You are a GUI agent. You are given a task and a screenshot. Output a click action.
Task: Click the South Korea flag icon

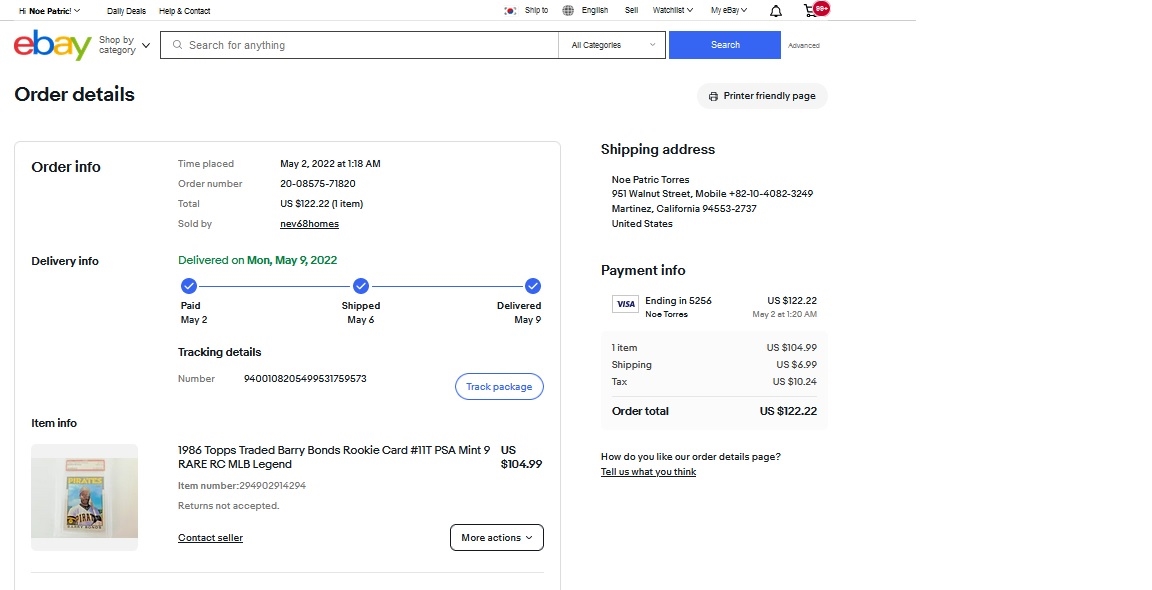coord(510,10)
